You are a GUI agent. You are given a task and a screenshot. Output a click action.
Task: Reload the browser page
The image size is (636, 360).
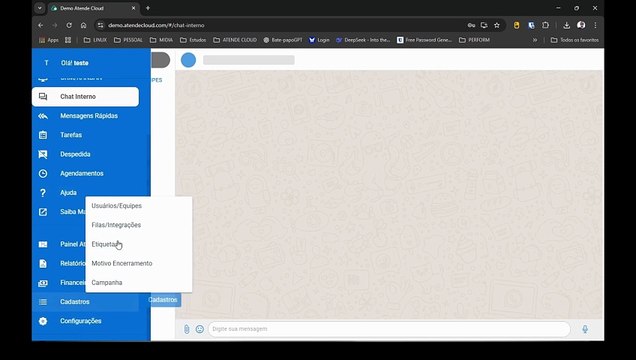pos(69,25)
